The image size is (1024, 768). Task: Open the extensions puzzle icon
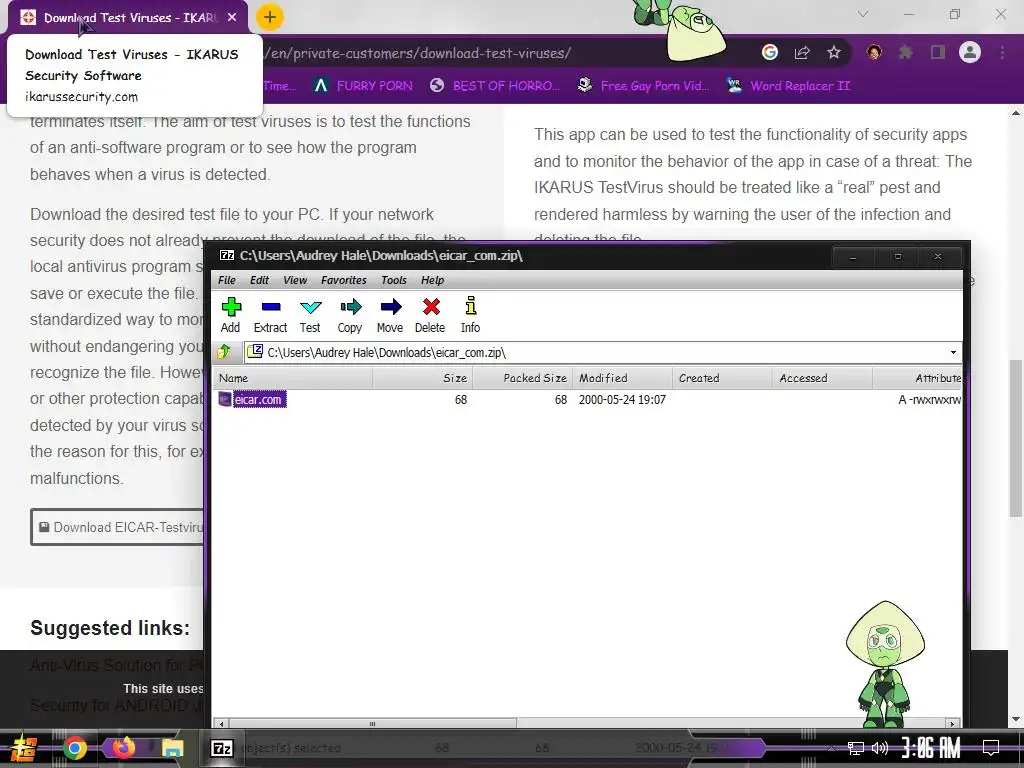906,52
